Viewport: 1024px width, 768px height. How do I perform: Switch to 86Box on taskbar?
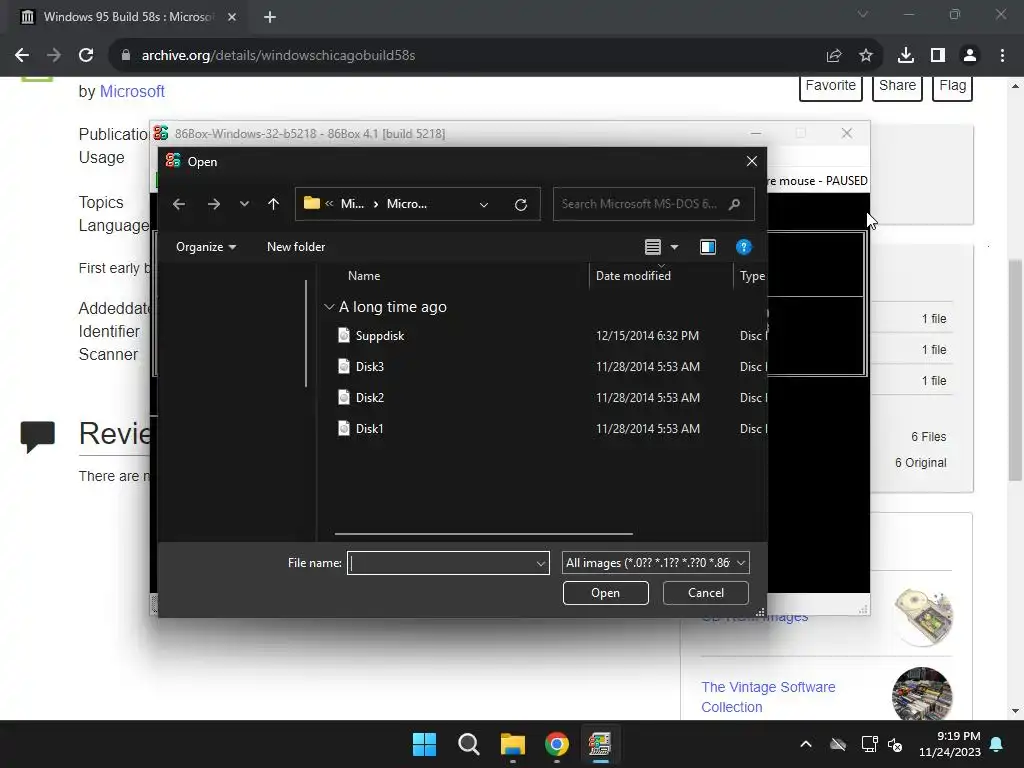(x=600, y=744)
